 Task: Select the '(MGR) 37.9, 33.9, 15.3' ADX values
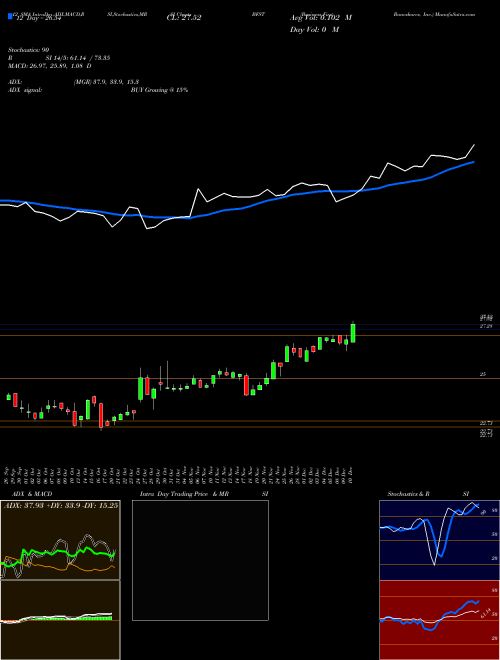[106, 82]
